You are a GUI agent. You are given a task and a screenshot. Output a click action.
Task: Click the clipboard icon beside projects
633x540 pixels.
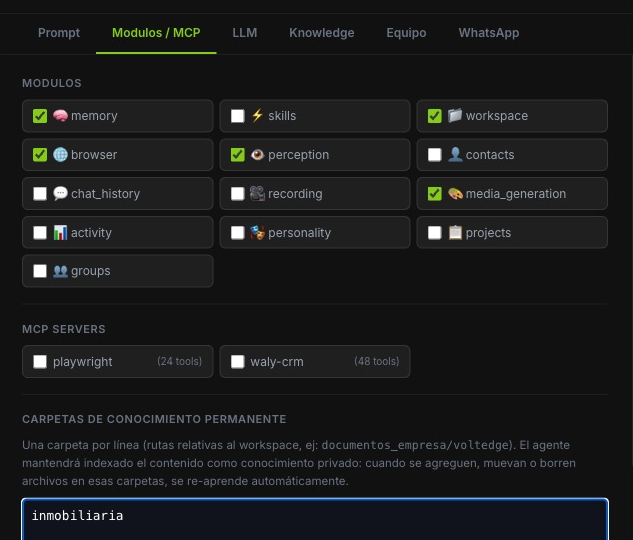pyautogui.click(x=455, y=232)
